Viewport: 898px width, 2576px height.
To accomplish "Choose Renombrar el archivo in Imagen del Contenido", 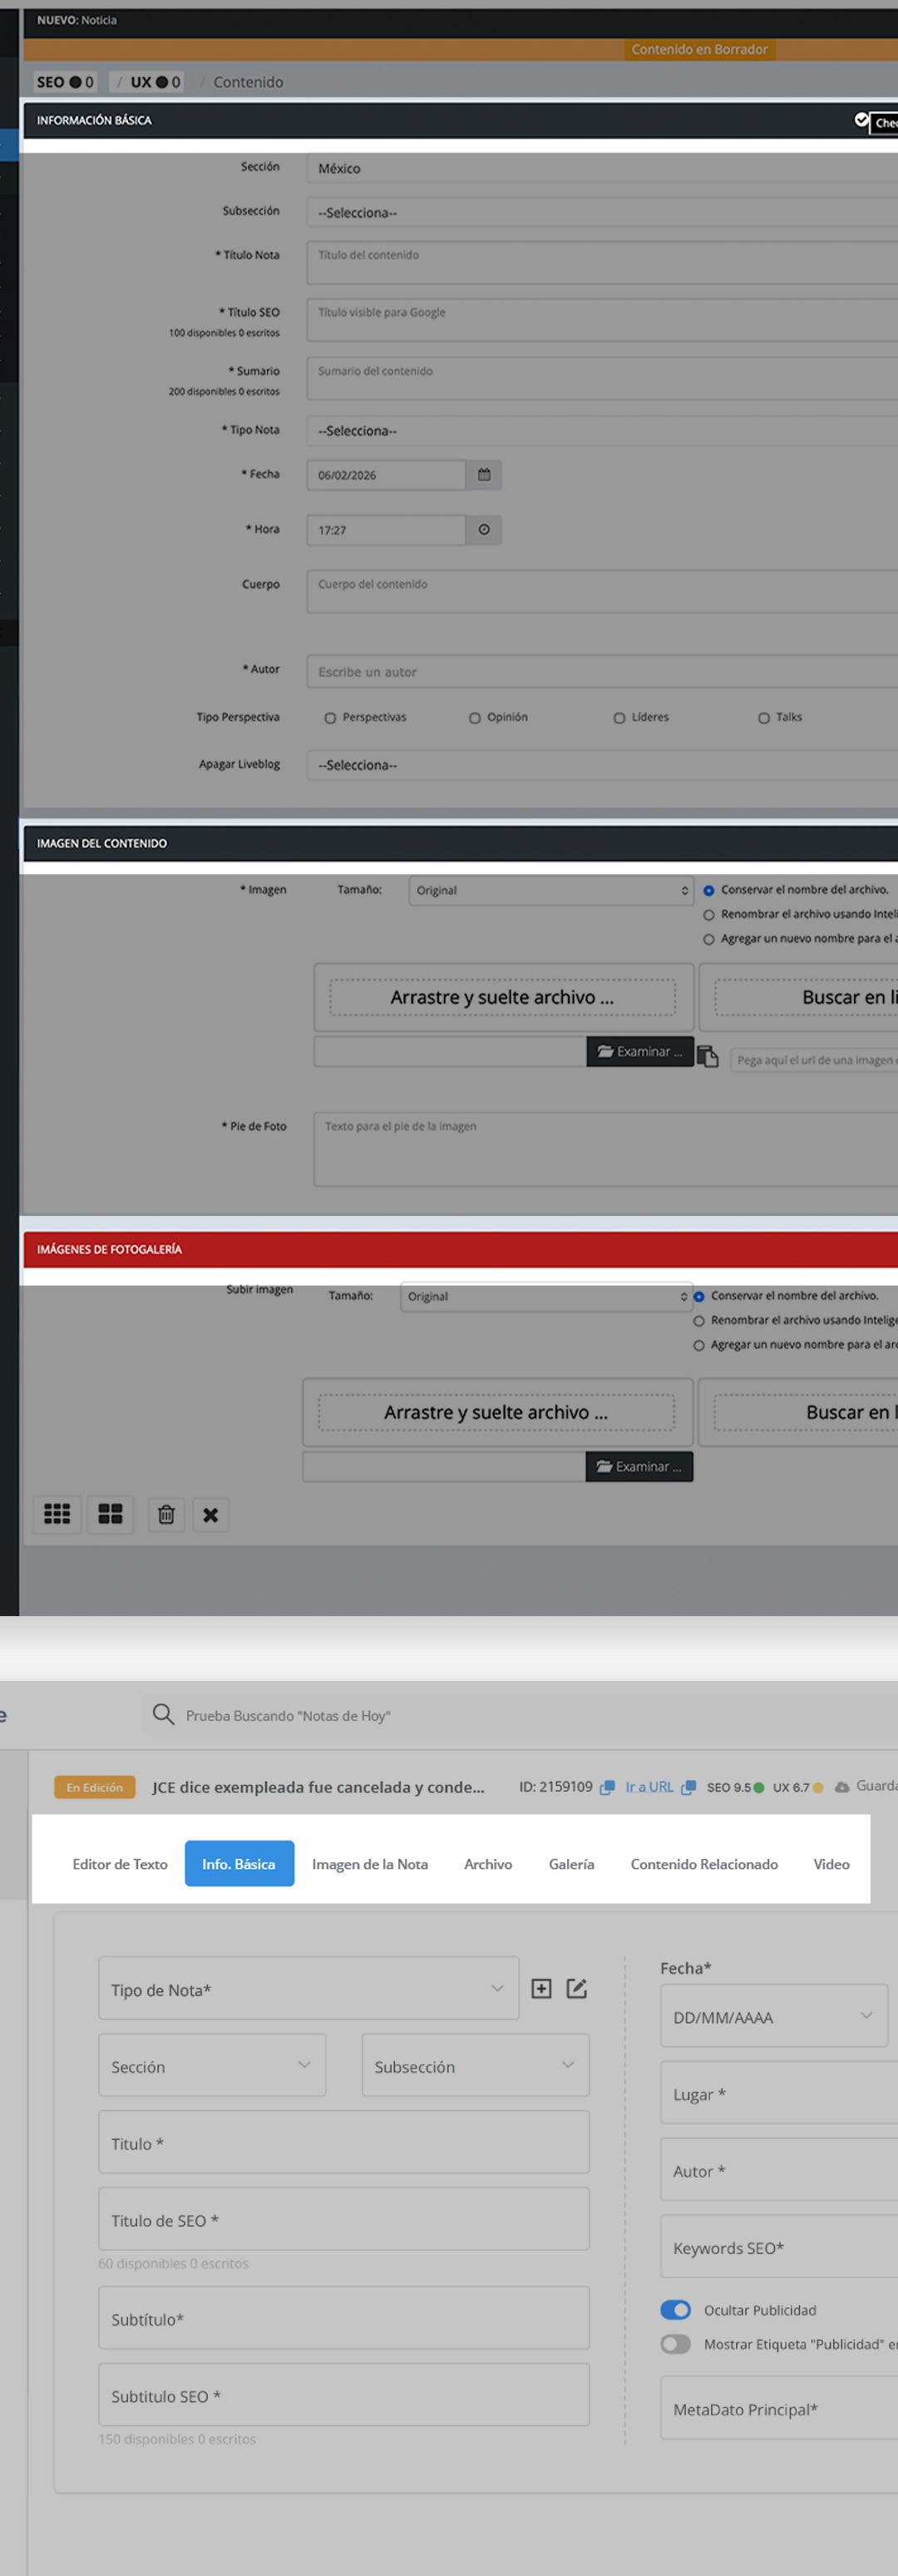I will point(709,915).
